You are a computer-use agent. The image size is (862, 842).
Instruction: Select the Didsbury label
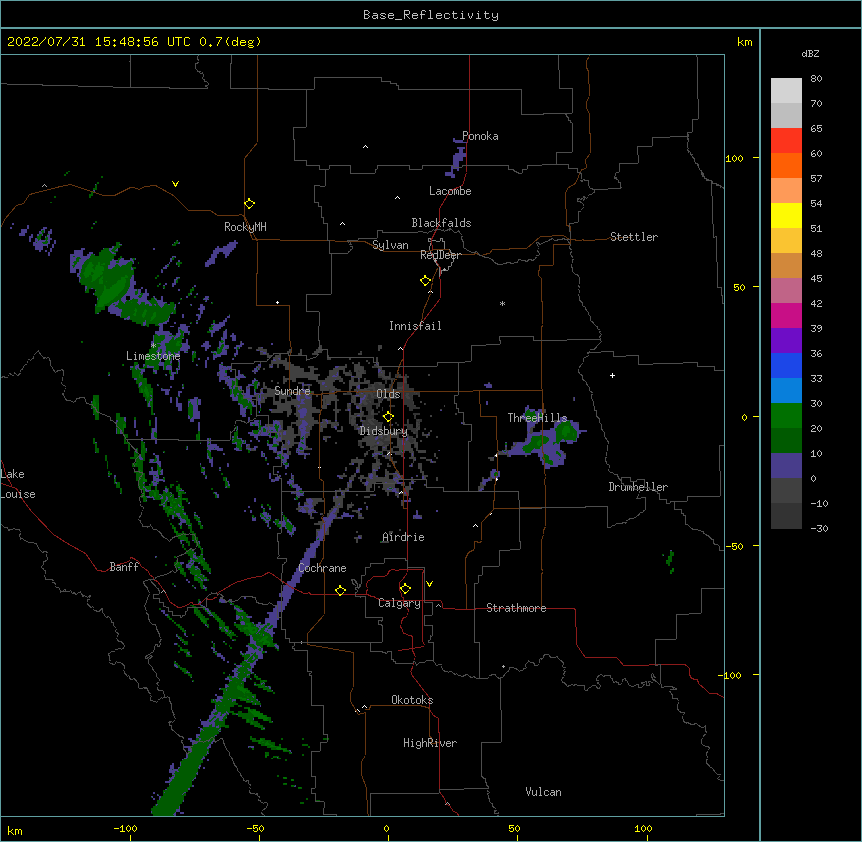384,431
